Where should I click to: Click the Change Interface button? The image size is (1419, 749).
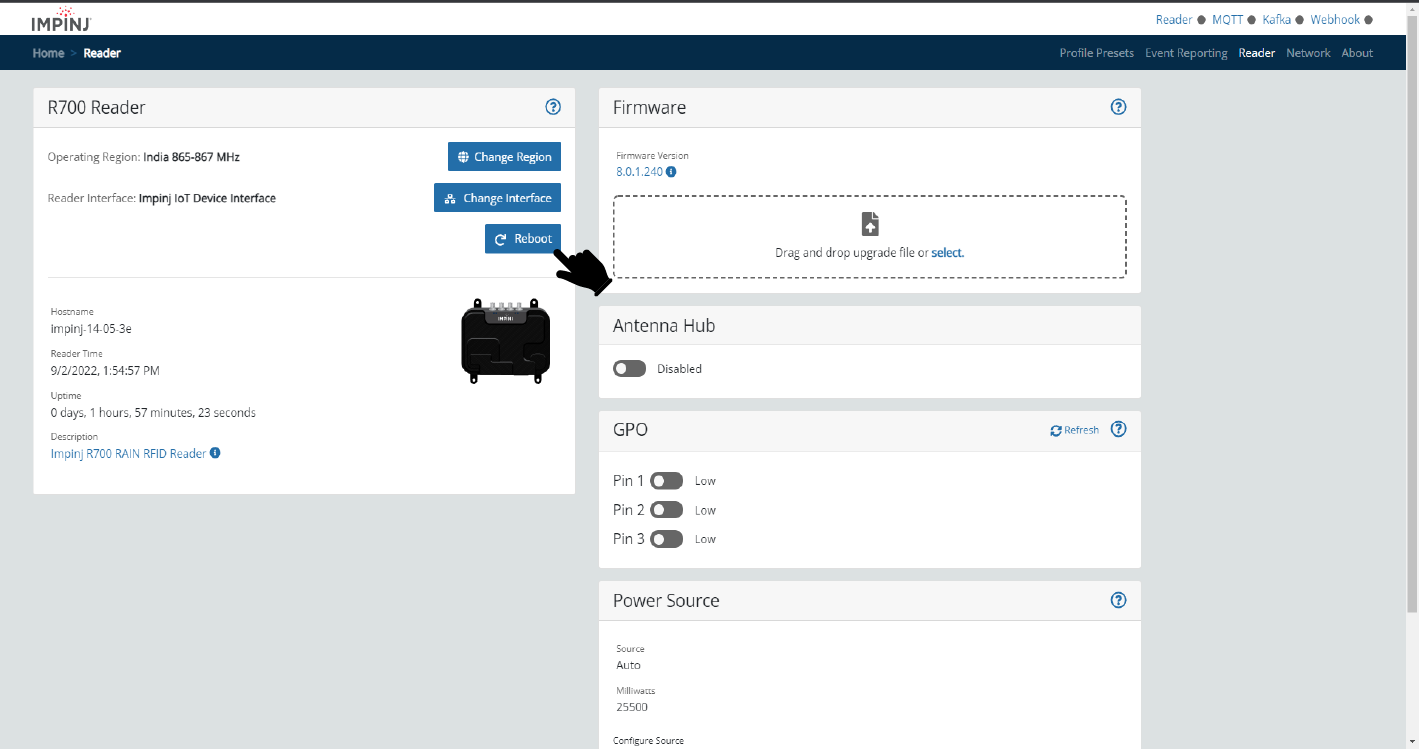point(497,198)
